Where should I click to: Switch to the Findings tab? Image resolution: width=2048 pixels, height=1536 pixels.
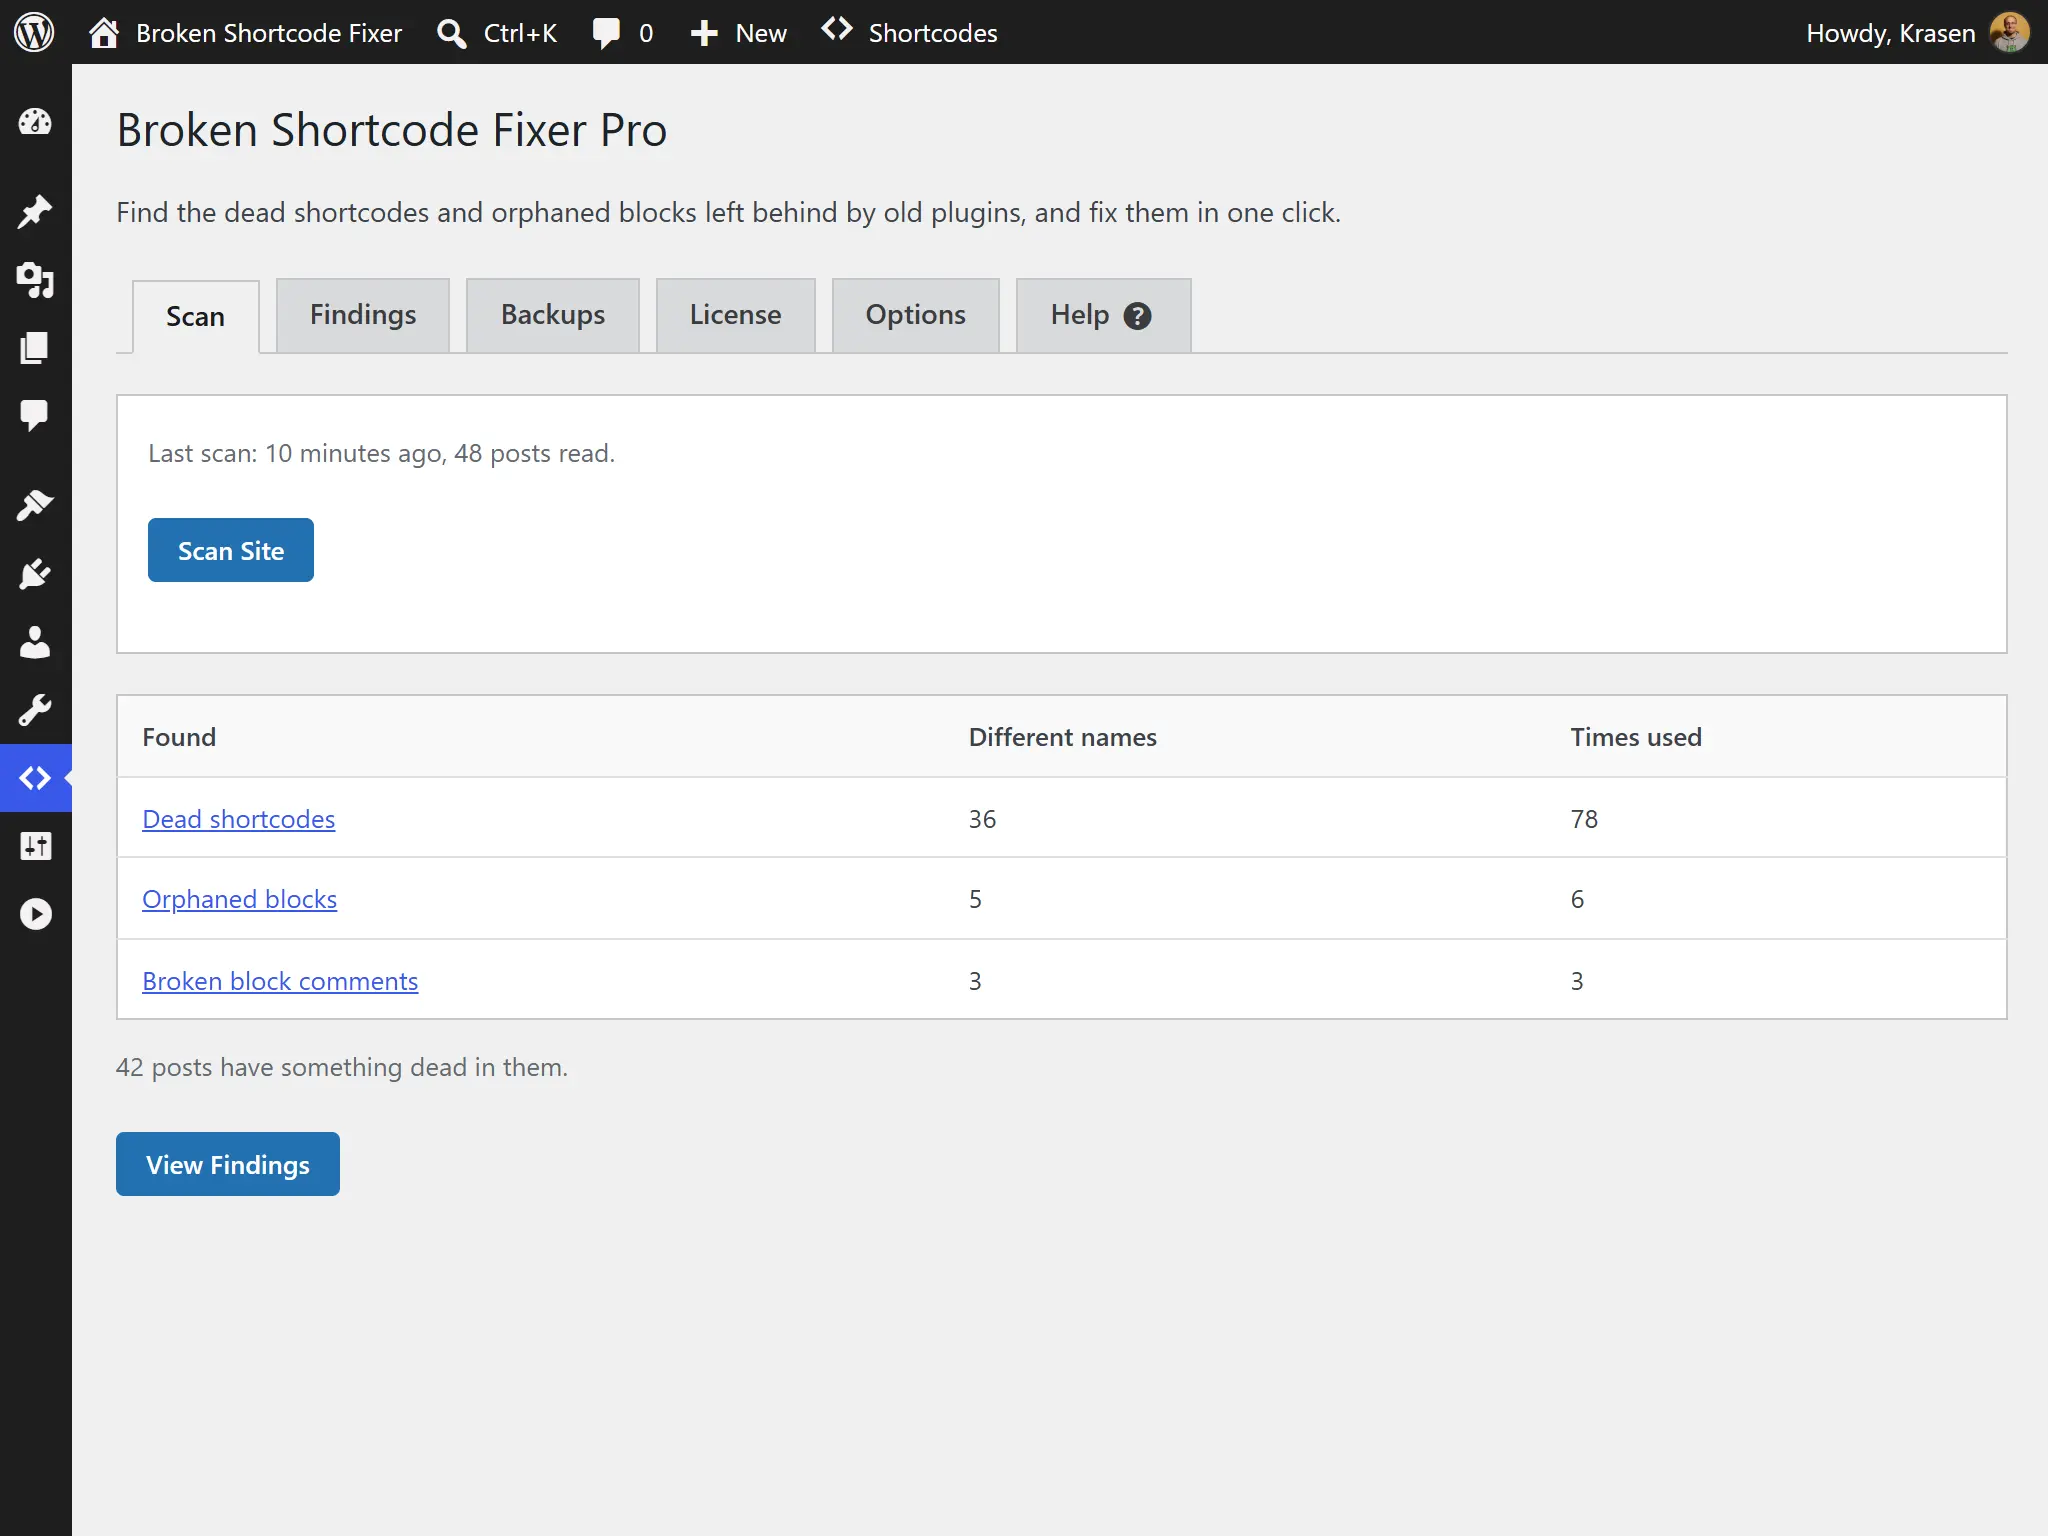(x=363, y=314)
